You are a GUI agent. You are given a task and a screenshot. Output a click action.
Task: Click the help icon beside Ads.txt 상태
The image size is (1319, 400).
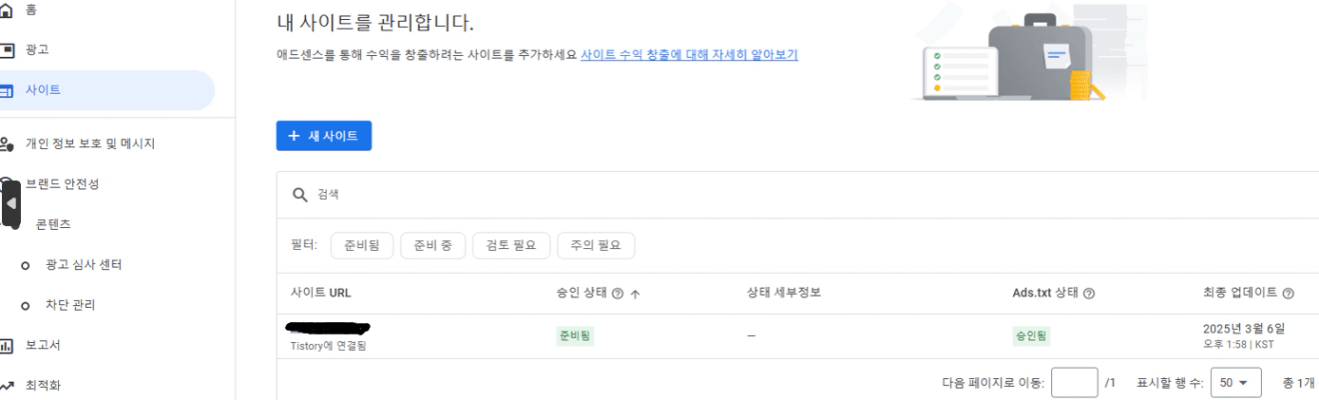pos(1087,294)
